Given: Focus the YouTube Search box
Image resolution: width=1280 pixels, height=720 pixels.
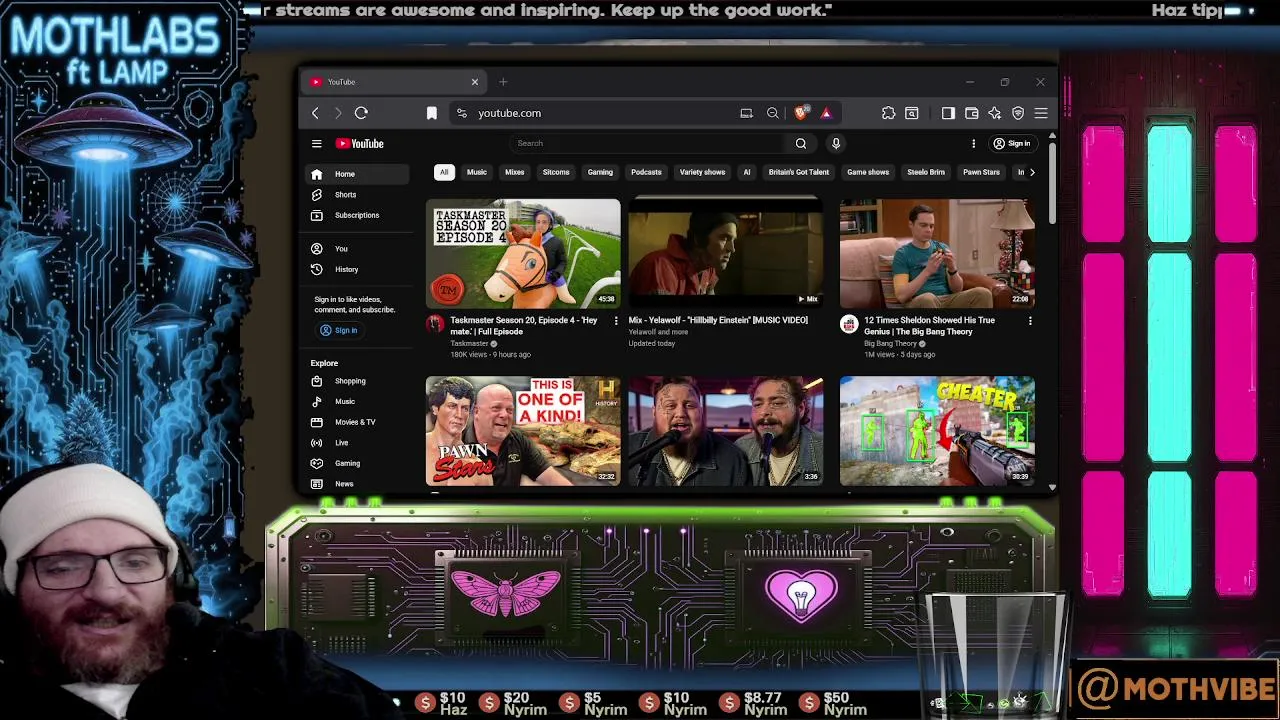Looking at the screenshot, I should click(x=650, y=143).
